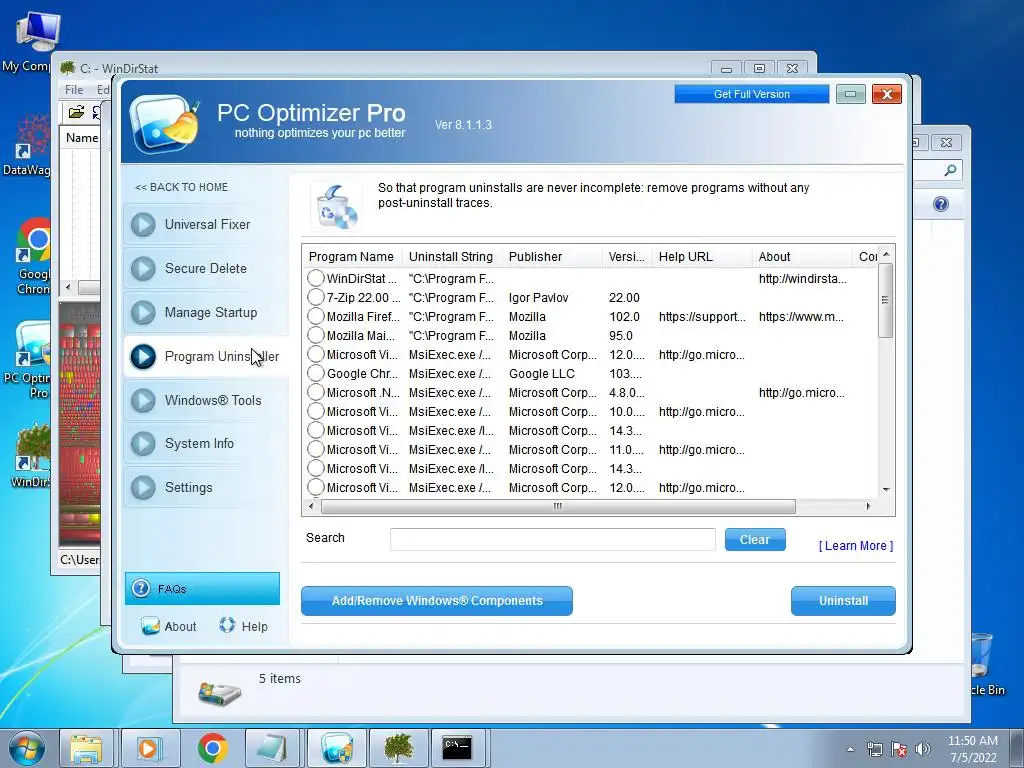
Task: Go back via << BACK TO HOME
Action: click(x=182, y=187)
